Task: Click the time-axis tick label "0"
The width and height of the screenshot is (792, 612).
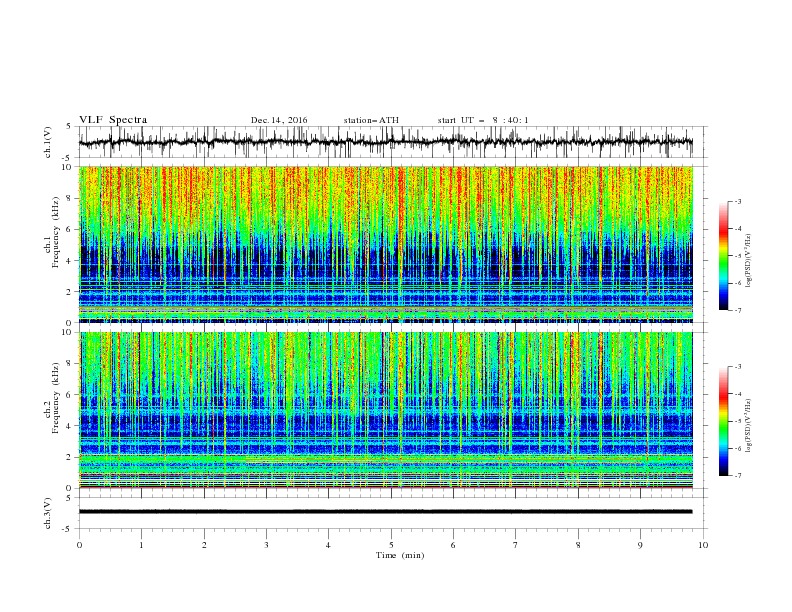Action: [x=79, y=545]
